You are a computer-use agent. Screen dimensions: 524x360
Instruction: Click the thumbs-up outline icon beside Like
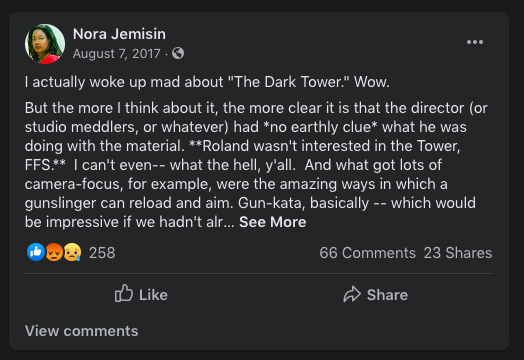[124, 293]
